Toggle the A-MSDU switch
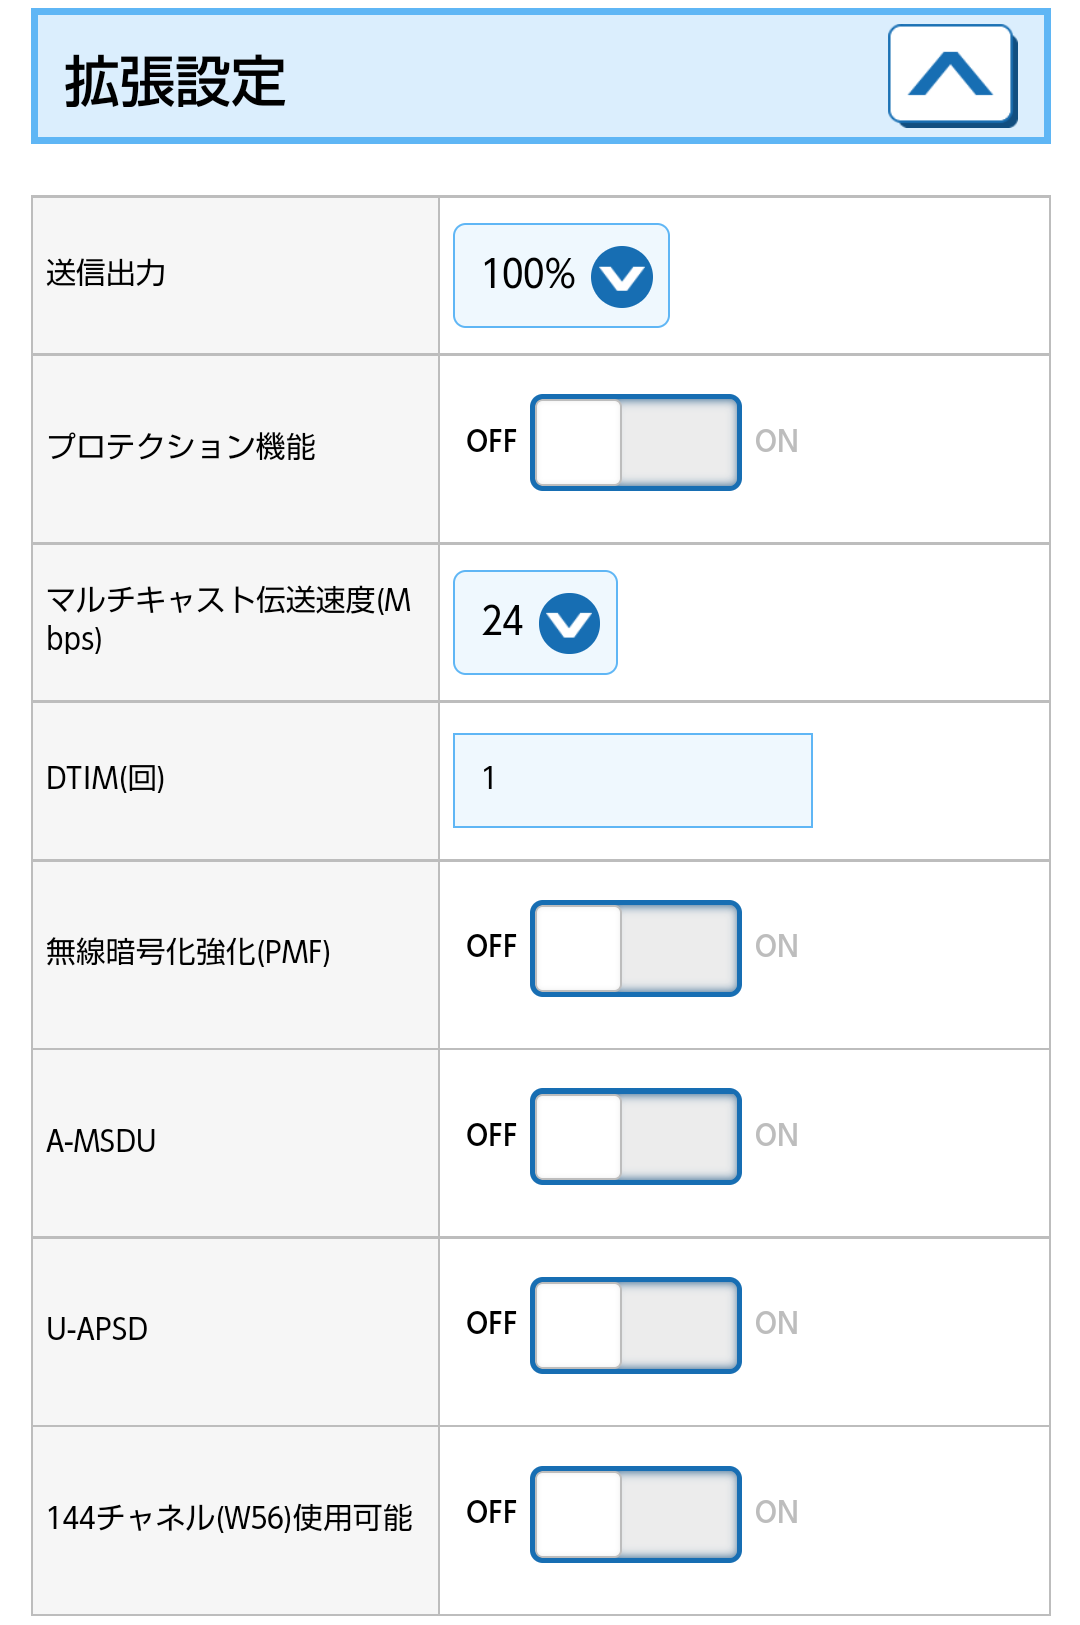 pos(636,1136)
